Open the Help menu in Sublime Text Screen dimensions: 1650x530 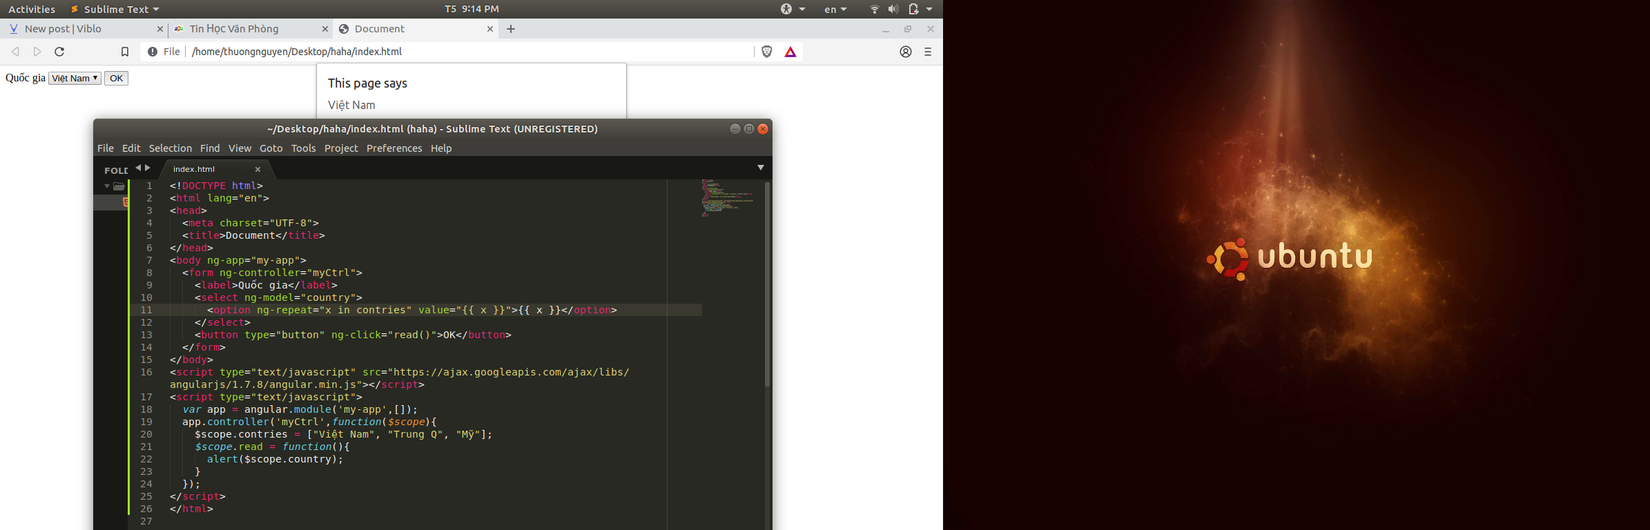[x=441, y=148]
